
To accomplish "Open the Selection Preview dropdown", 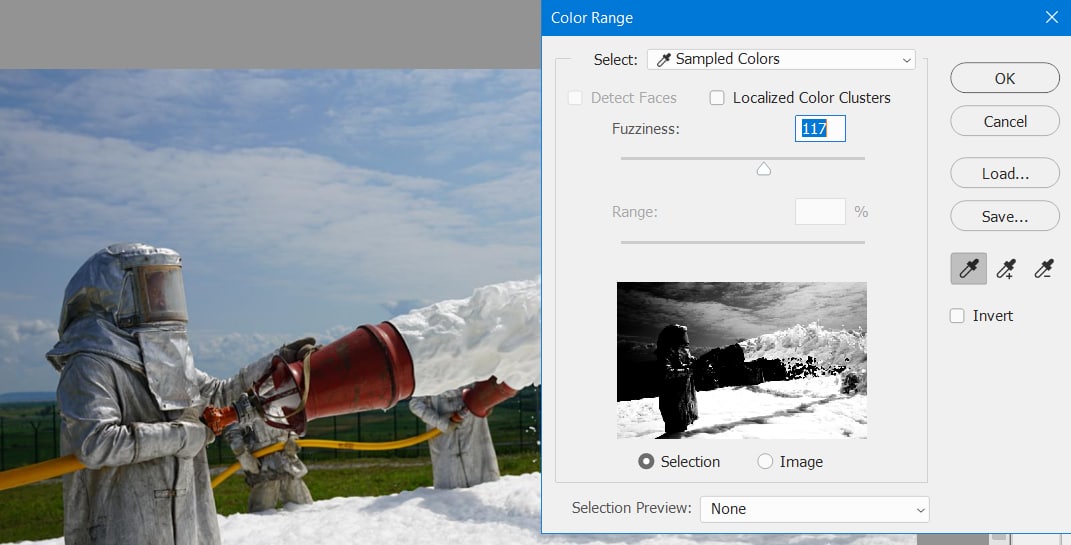I will tap(815, 509).
